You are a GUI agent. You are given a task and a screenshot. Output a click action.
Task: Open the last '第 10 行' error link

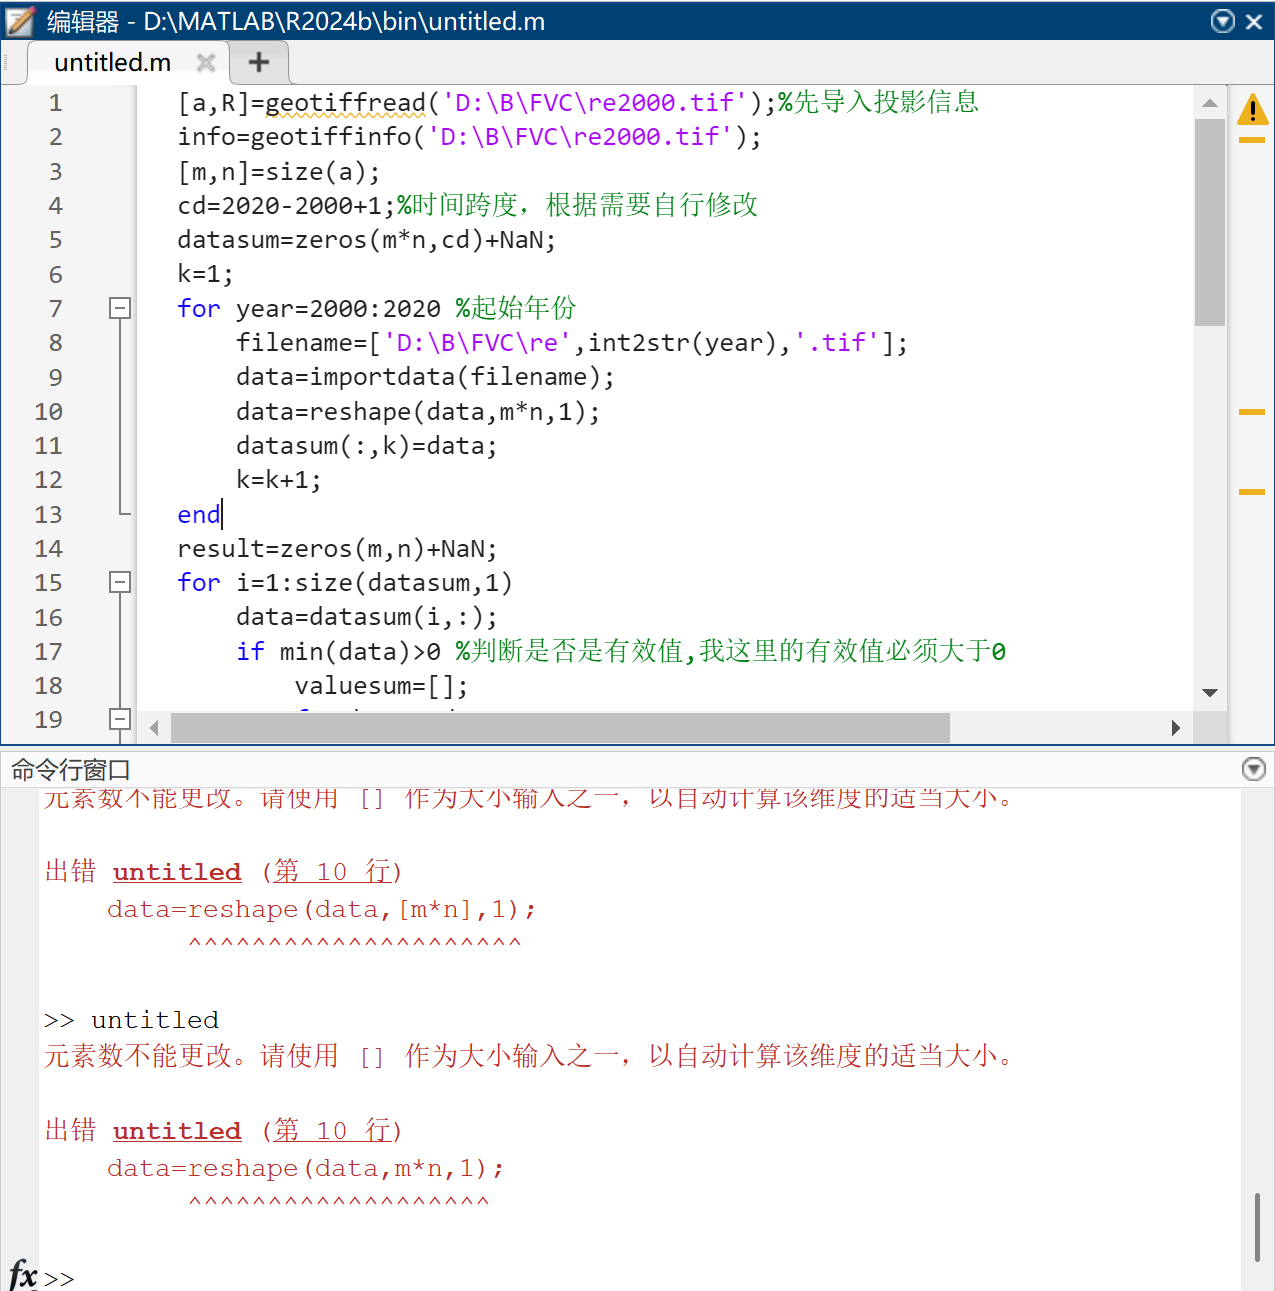[333, 1131]
